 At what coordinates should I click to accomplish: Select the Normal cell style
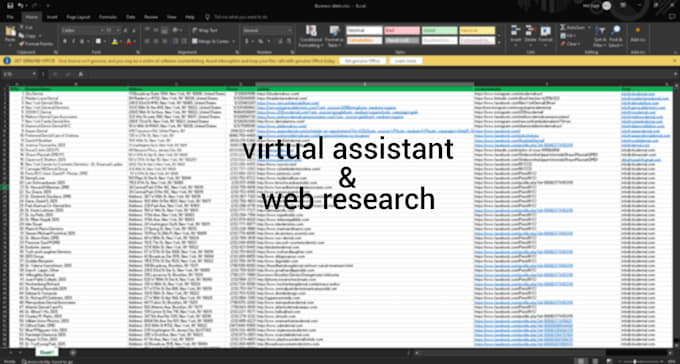(x=364, y=30)
